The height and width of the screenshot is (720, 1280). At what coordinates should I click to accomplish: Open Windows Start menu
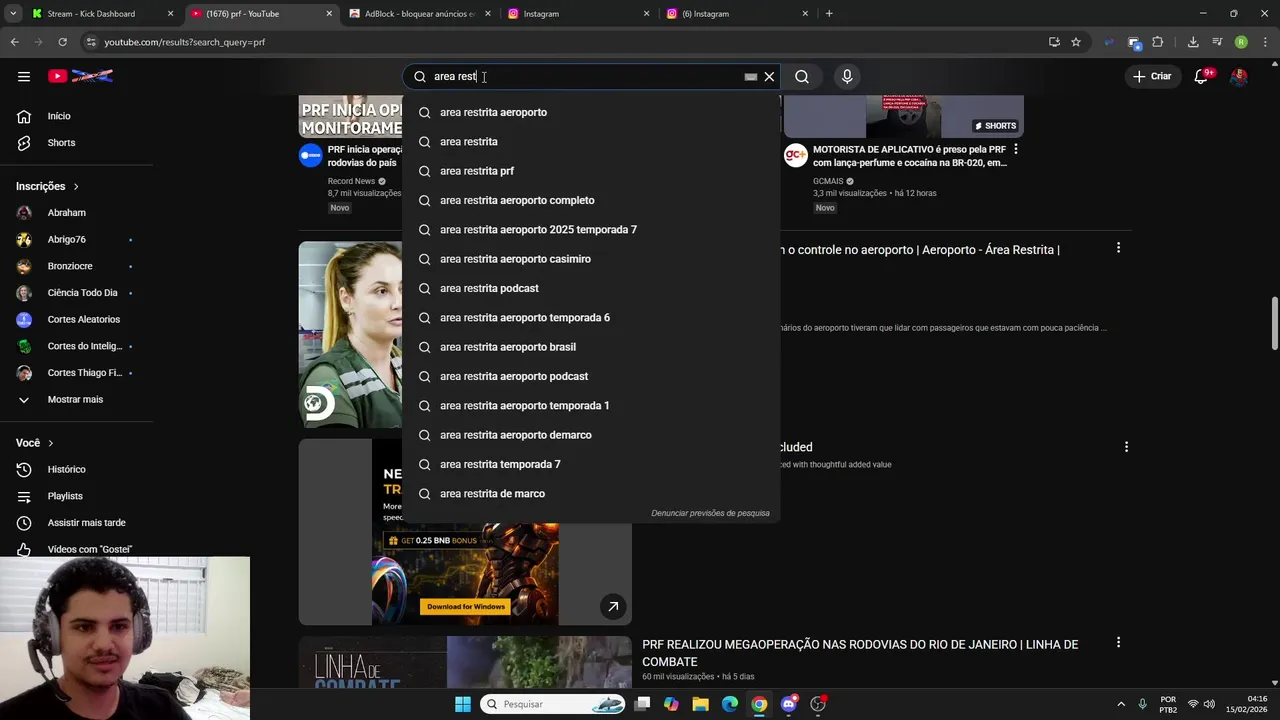tap(463, 704)
